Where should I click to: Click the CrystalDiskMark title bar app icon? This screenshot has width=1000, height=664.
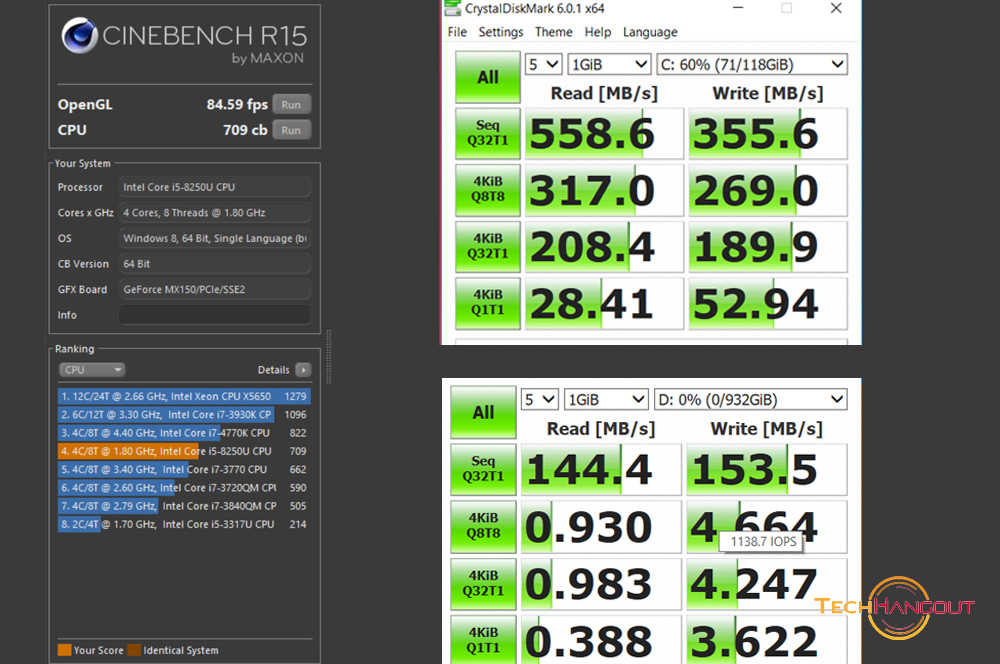[452, 8]
